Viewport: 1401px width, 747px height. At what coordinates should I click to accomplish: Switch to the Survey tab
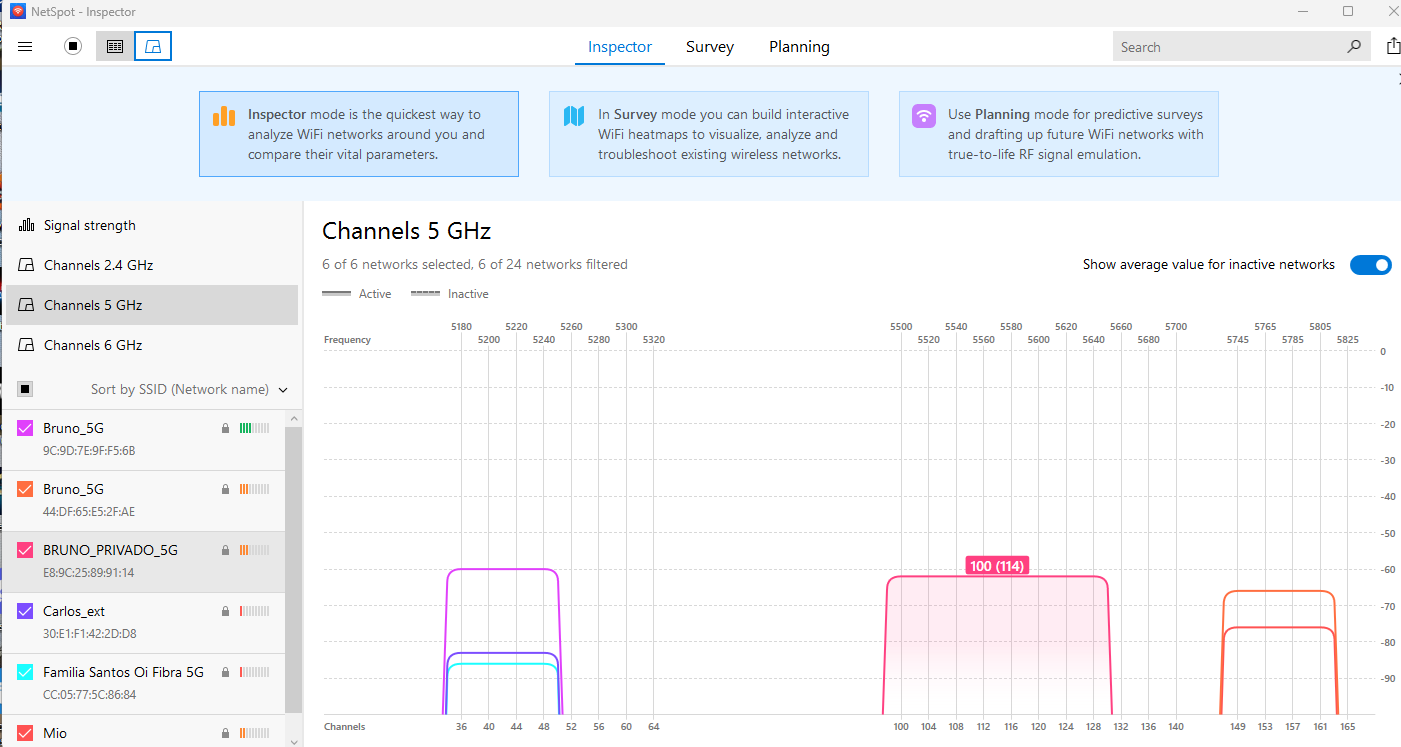click(710, 47)
